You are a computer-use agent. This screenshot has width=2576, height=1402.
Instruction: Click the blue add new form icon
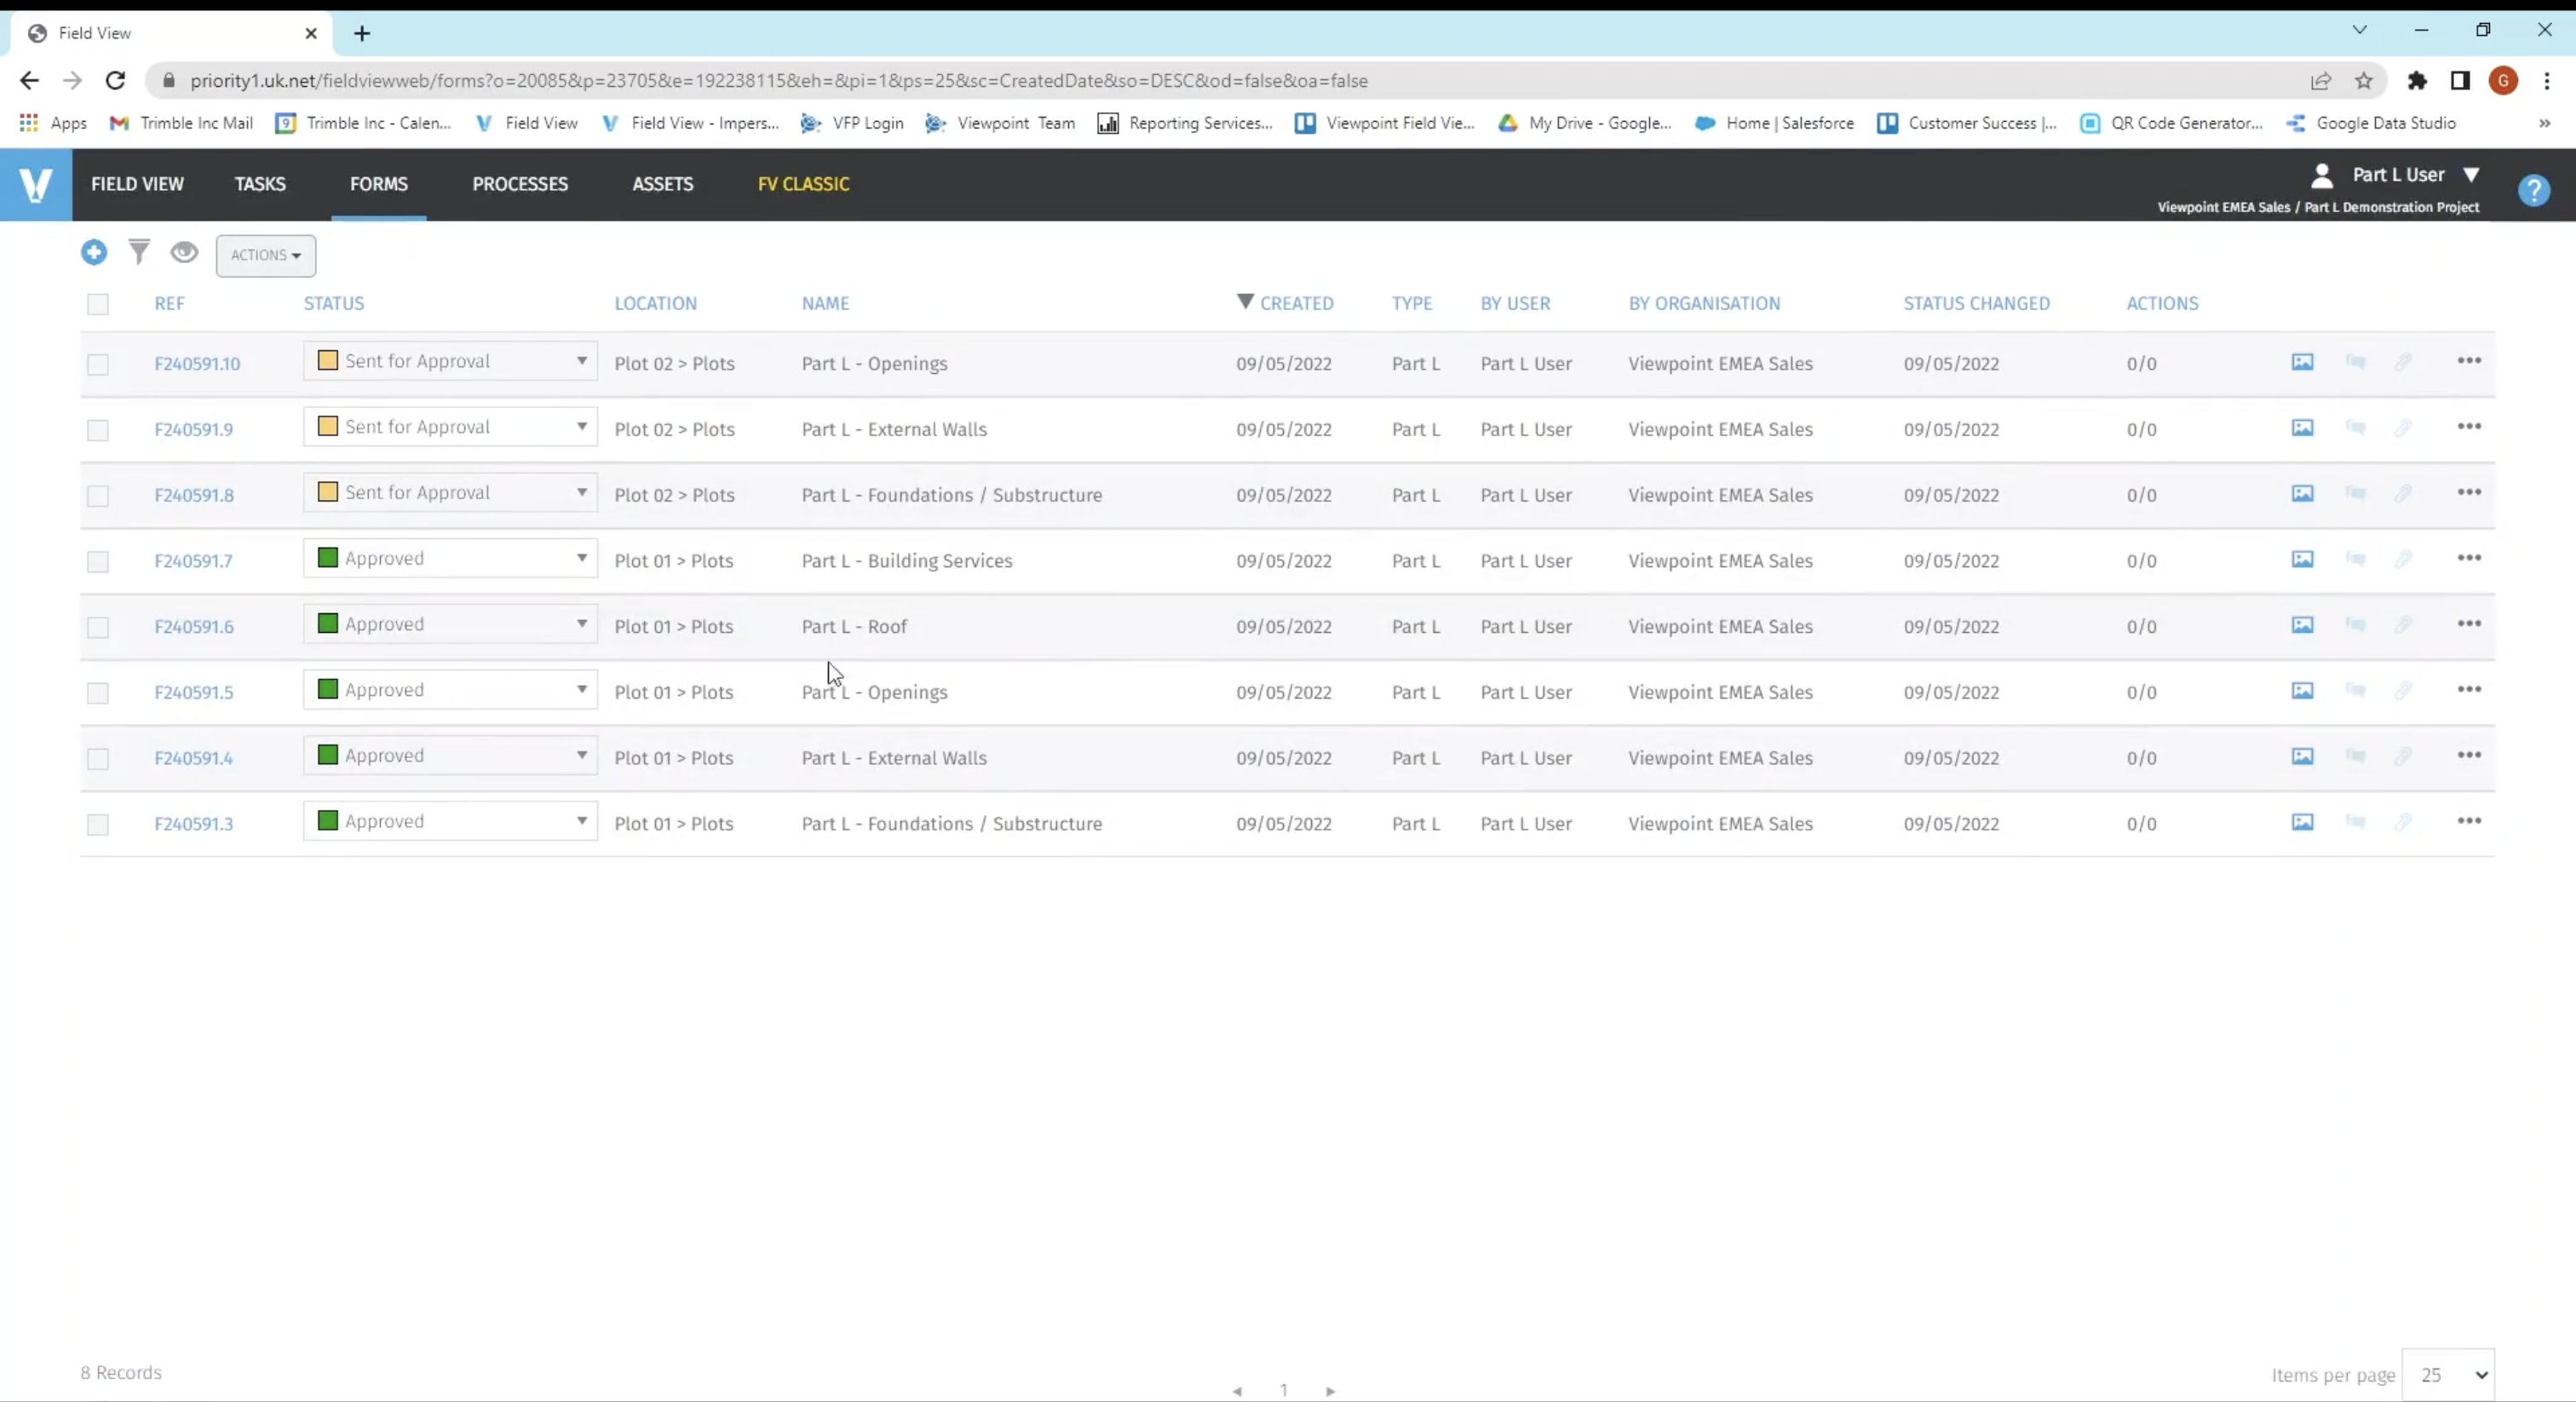[x=94, y=253]
